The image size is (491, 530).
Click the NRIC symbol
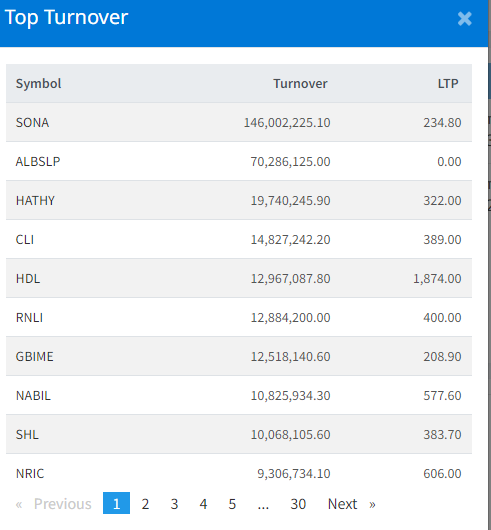[30, 474]
